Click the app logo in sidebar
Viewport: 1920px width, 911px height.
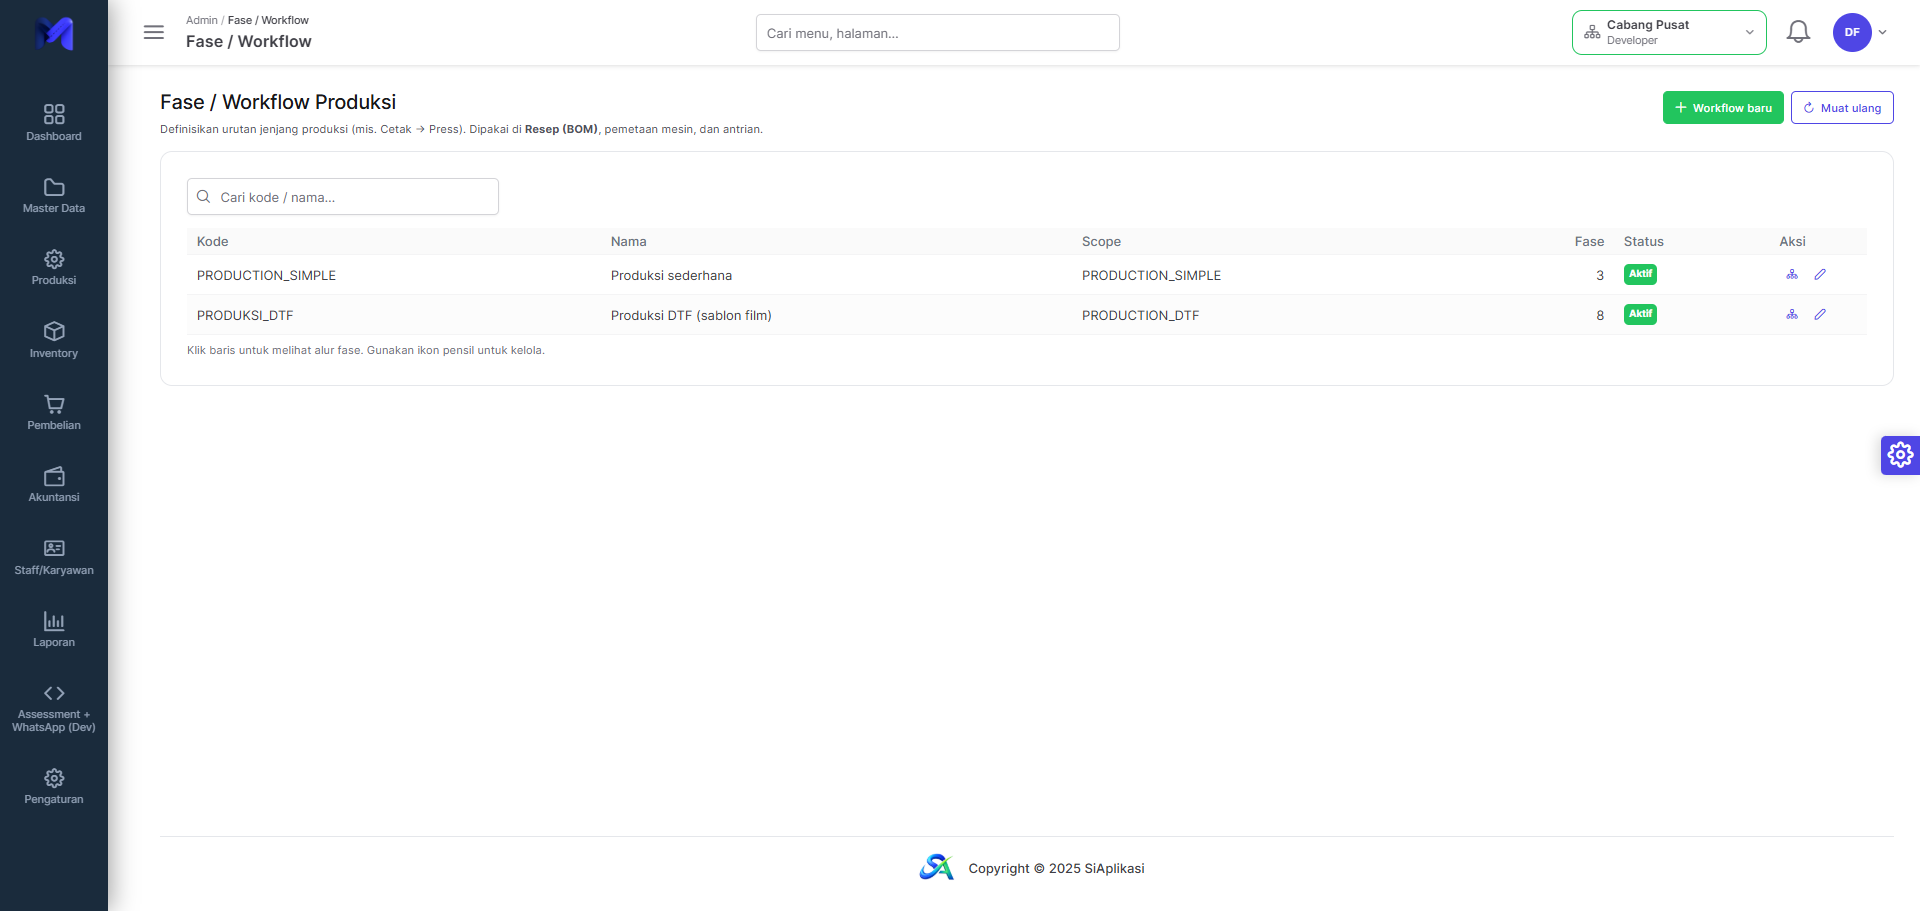coord(54,33)
